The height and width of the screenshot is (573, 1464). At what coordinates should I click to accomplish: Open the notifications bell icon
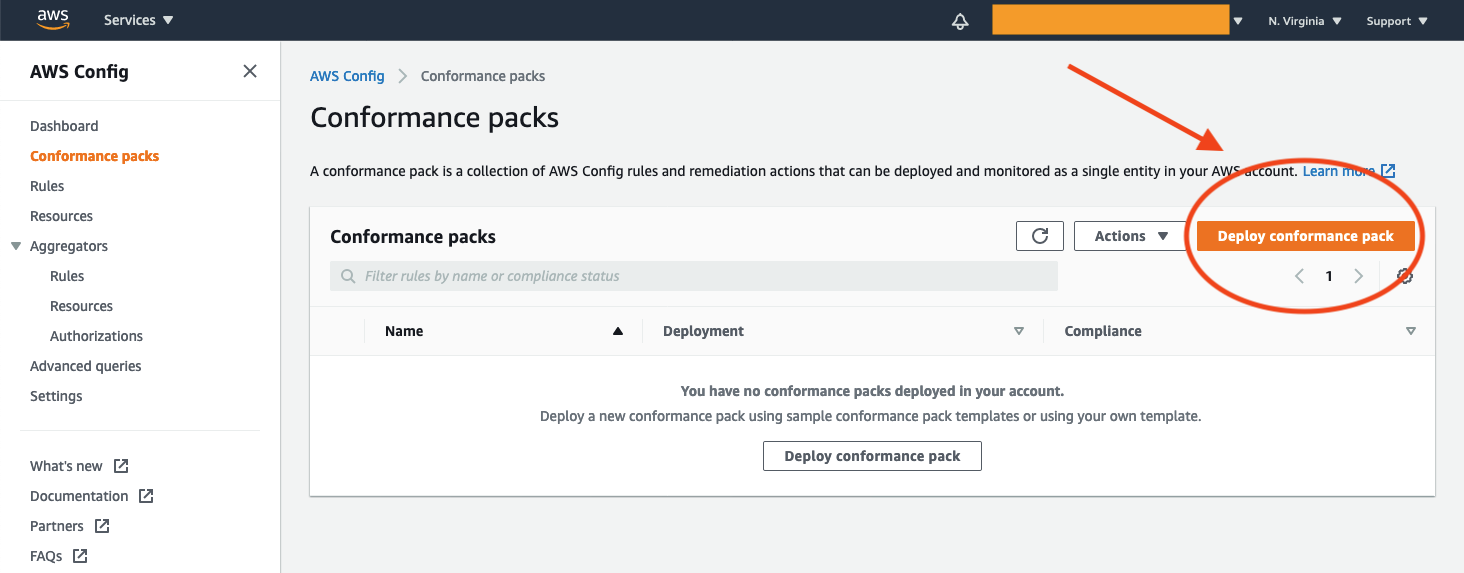[960, 21]
